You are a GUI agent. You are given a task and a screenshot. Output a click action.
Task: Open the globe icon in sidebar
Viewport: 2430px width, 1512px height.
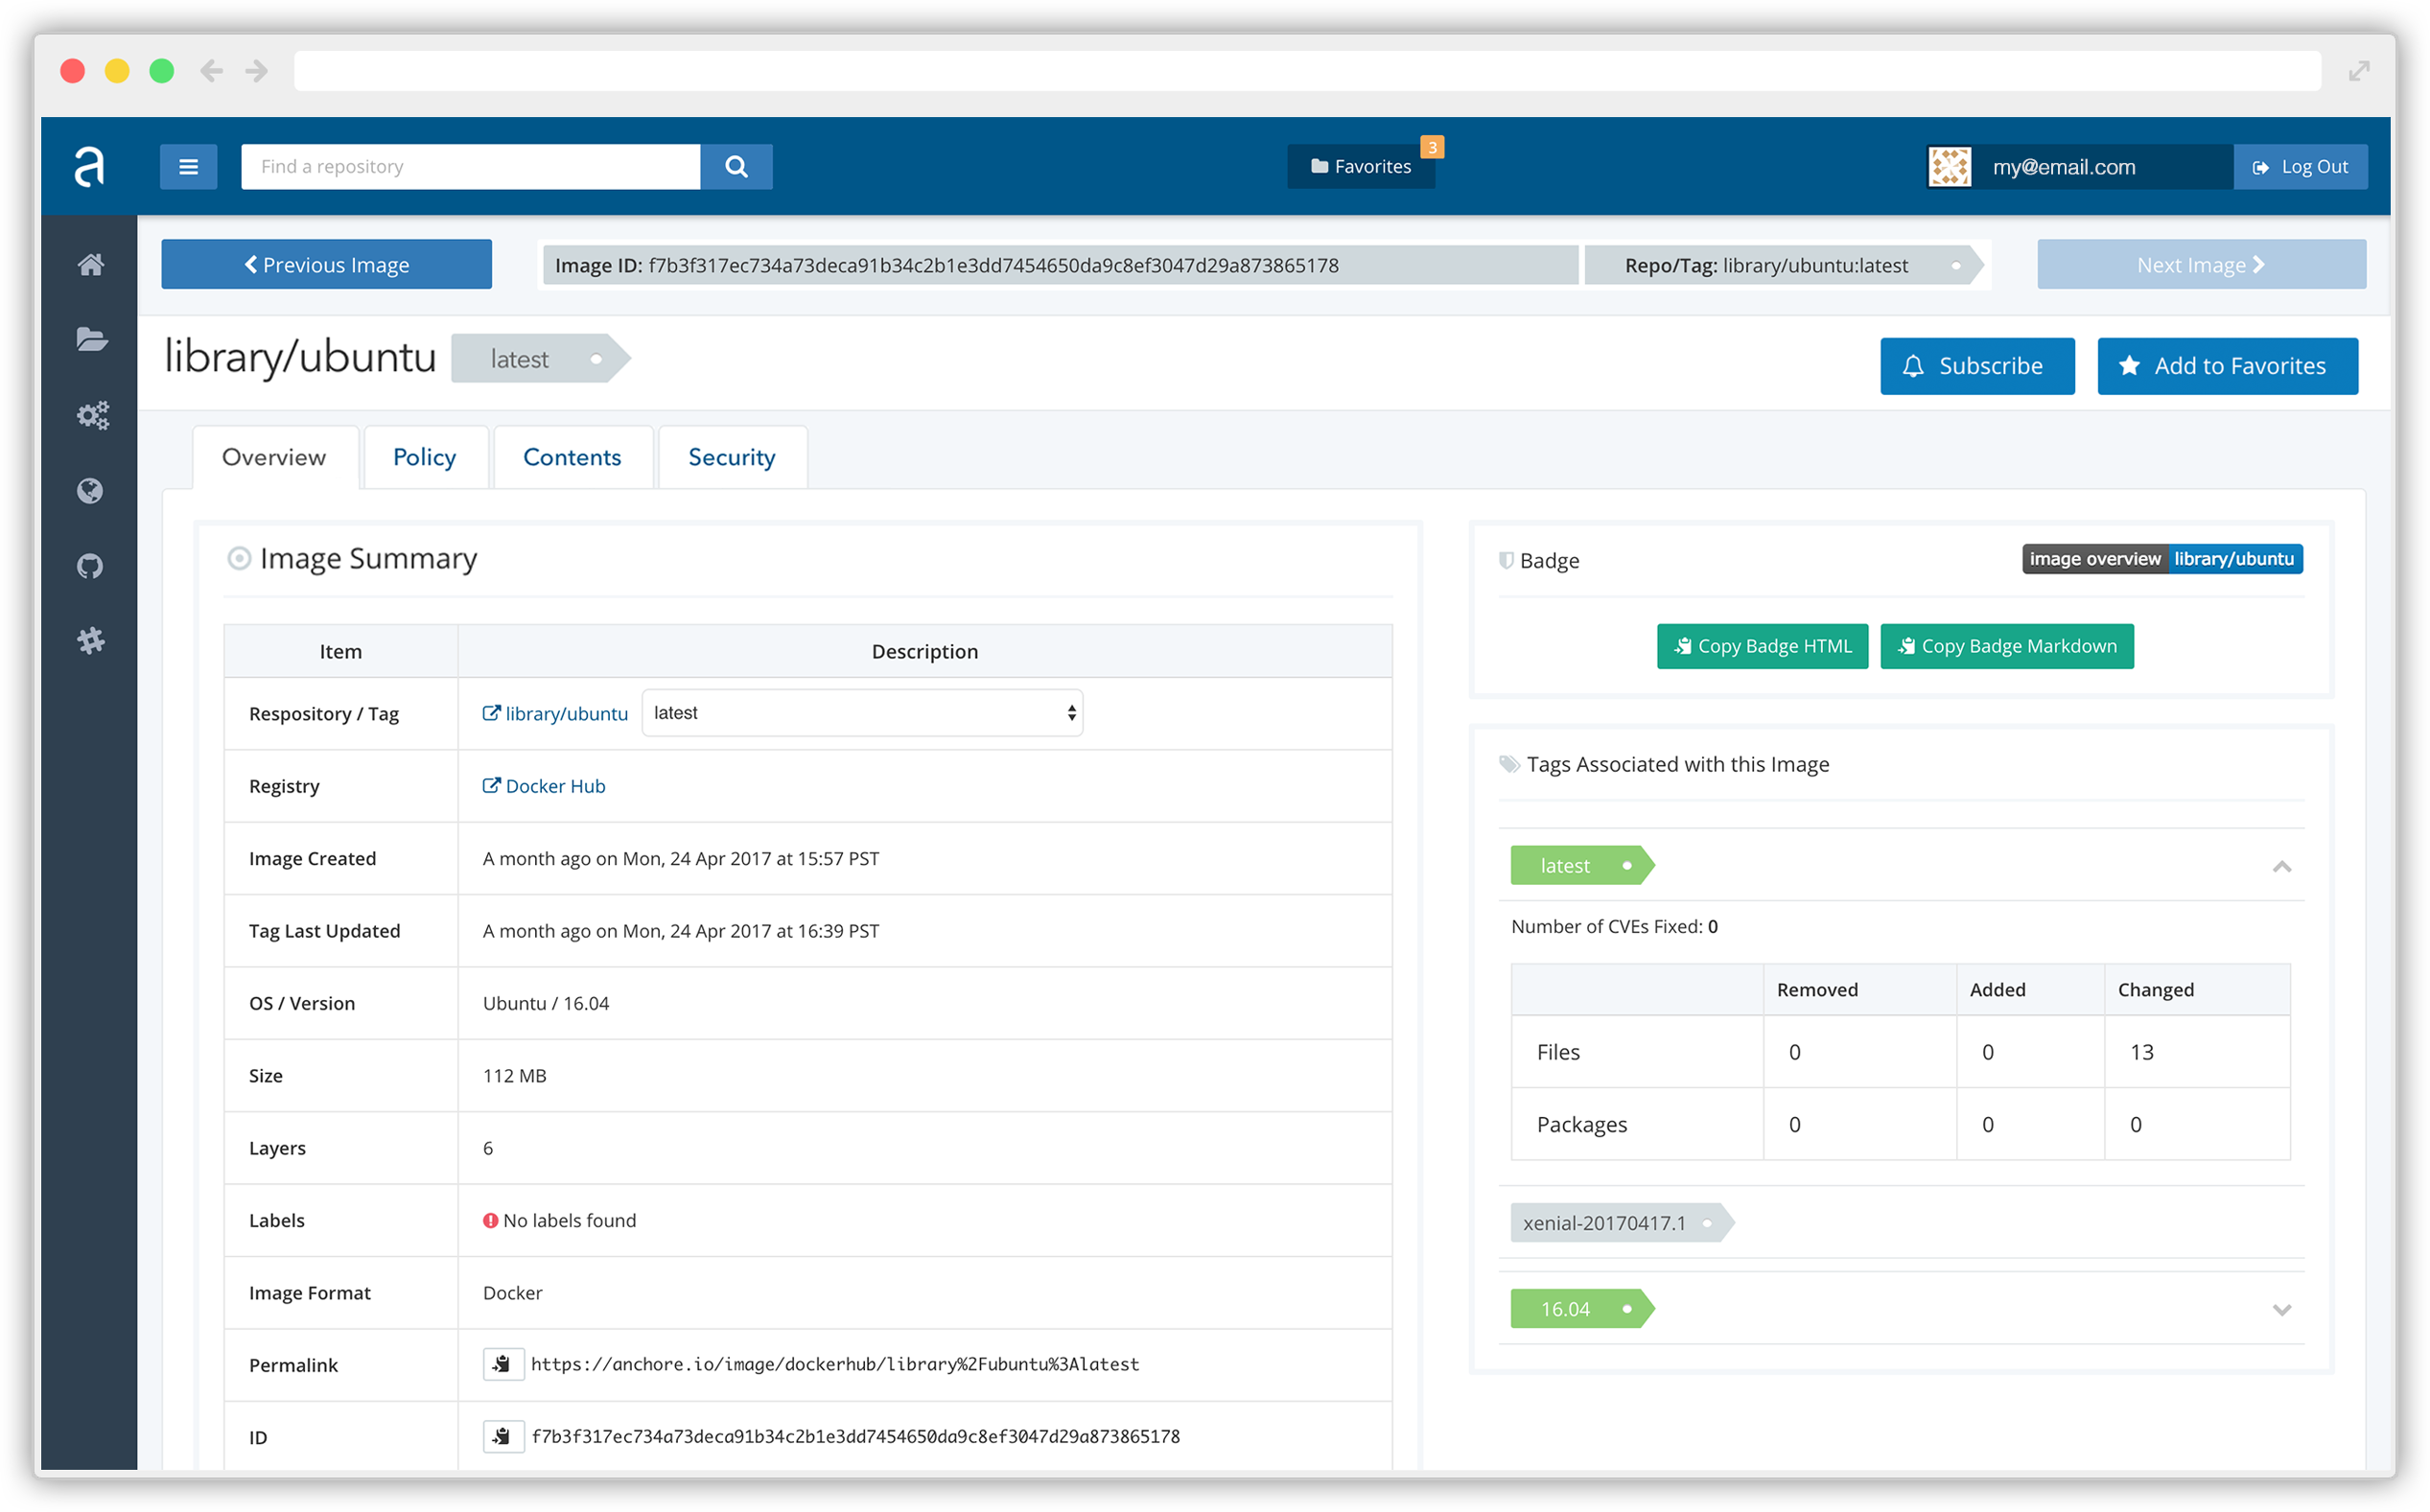[90, 491]
